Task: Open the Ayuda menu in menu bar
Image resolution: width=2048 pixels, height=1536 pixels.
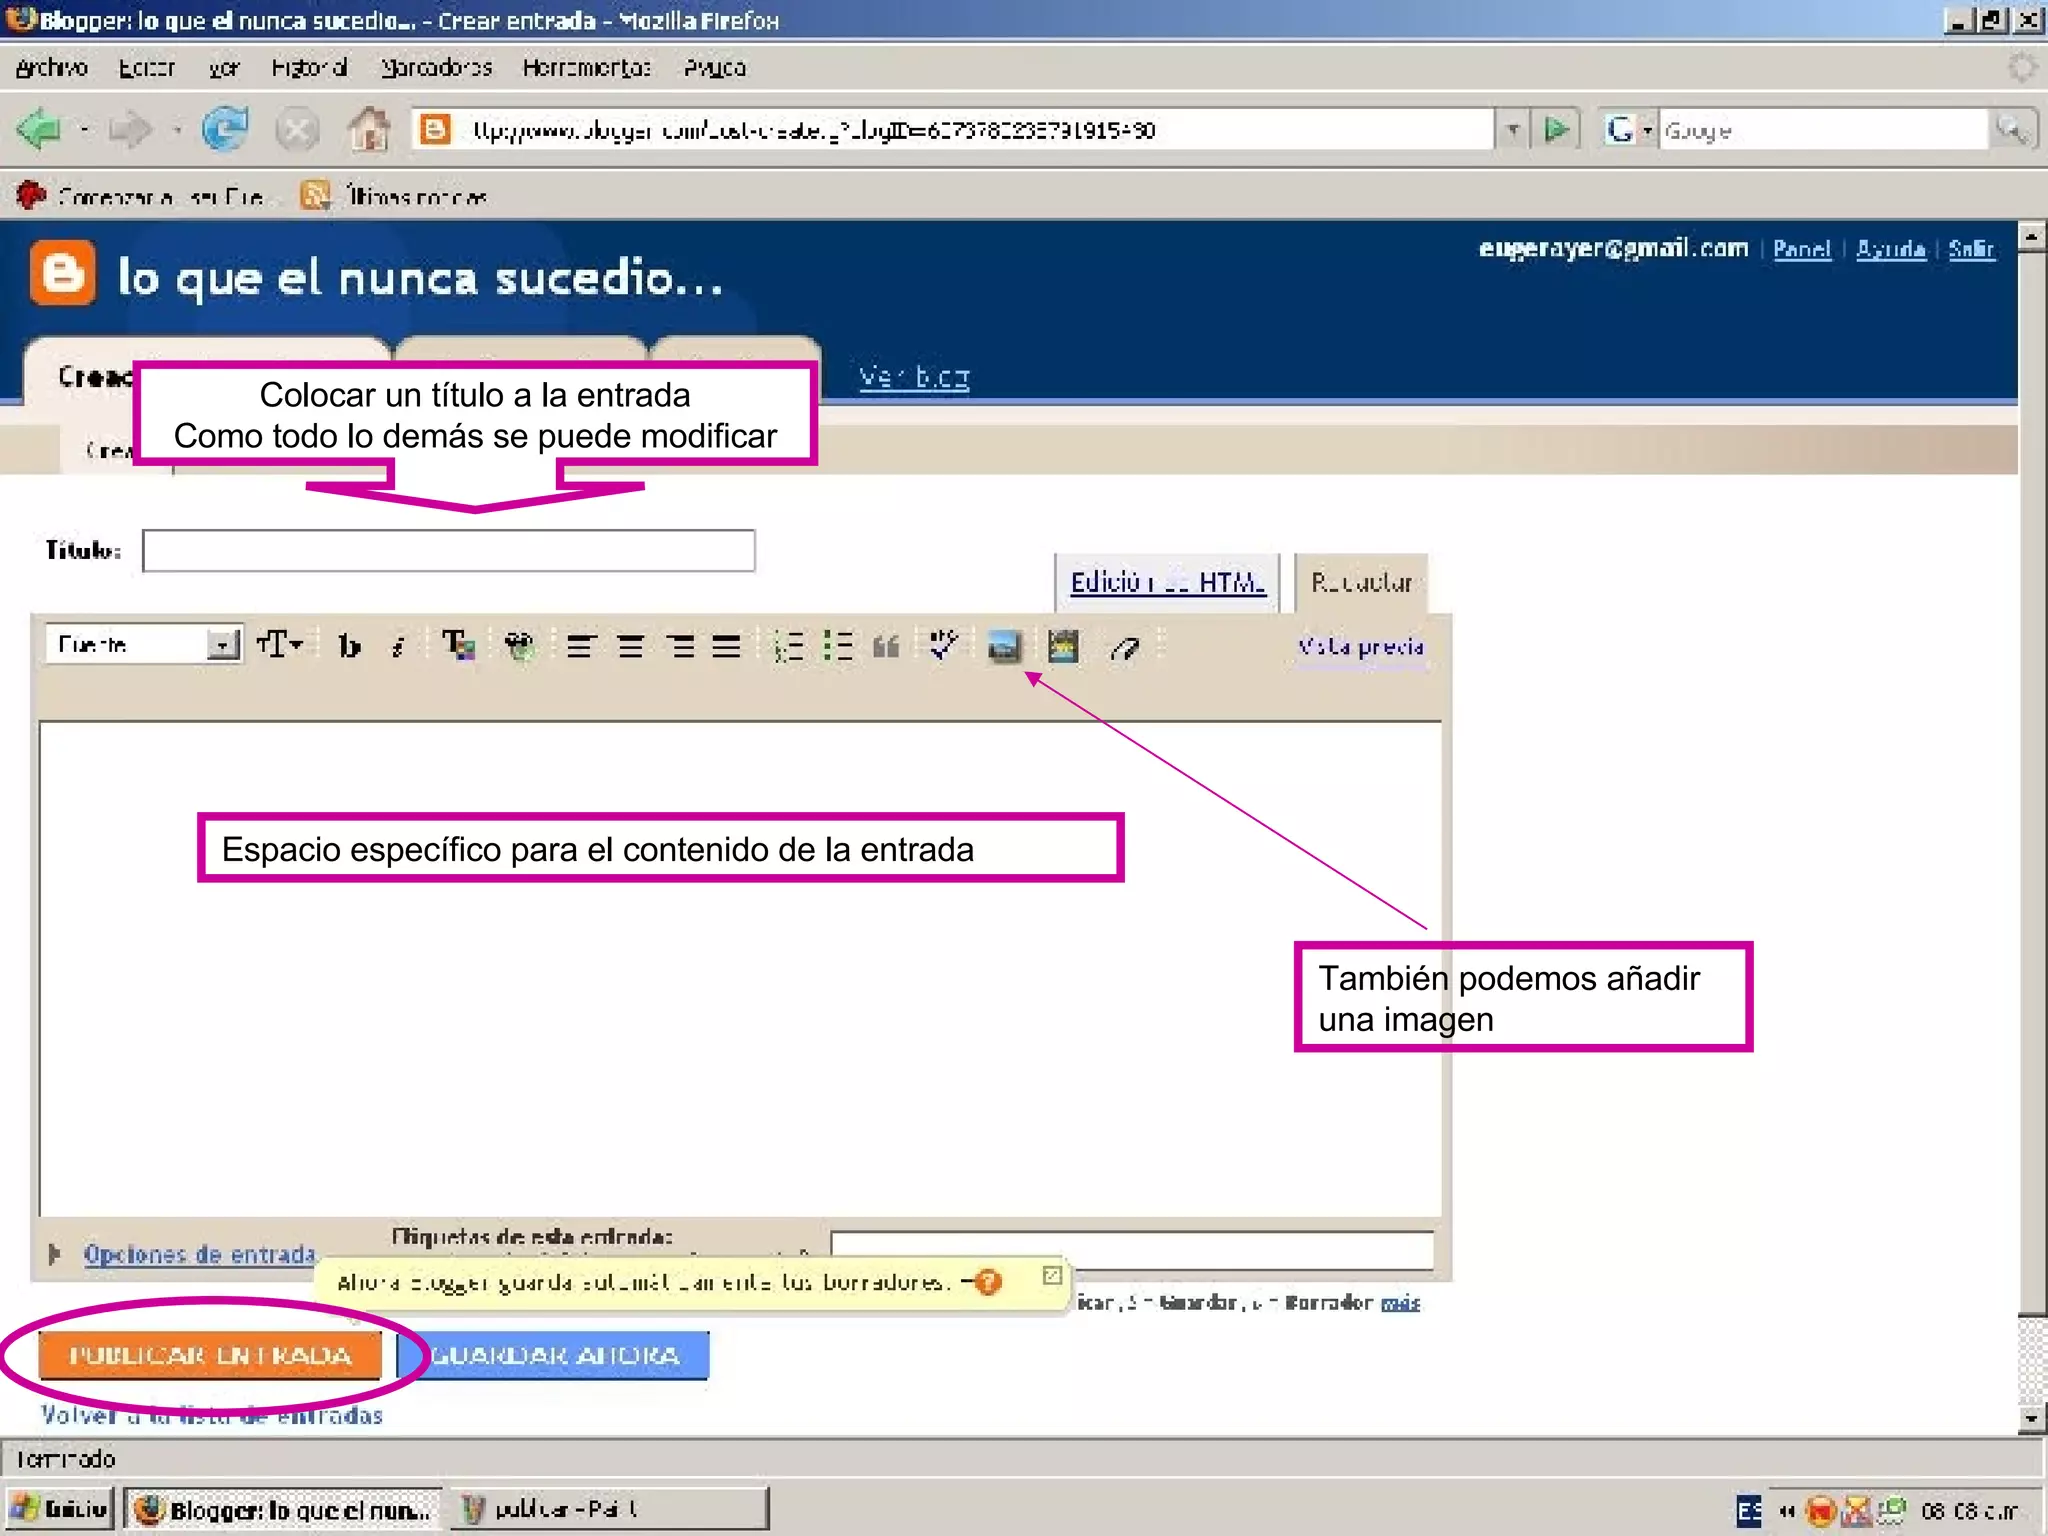Action: pyautogui.click(x=714, y=67)
